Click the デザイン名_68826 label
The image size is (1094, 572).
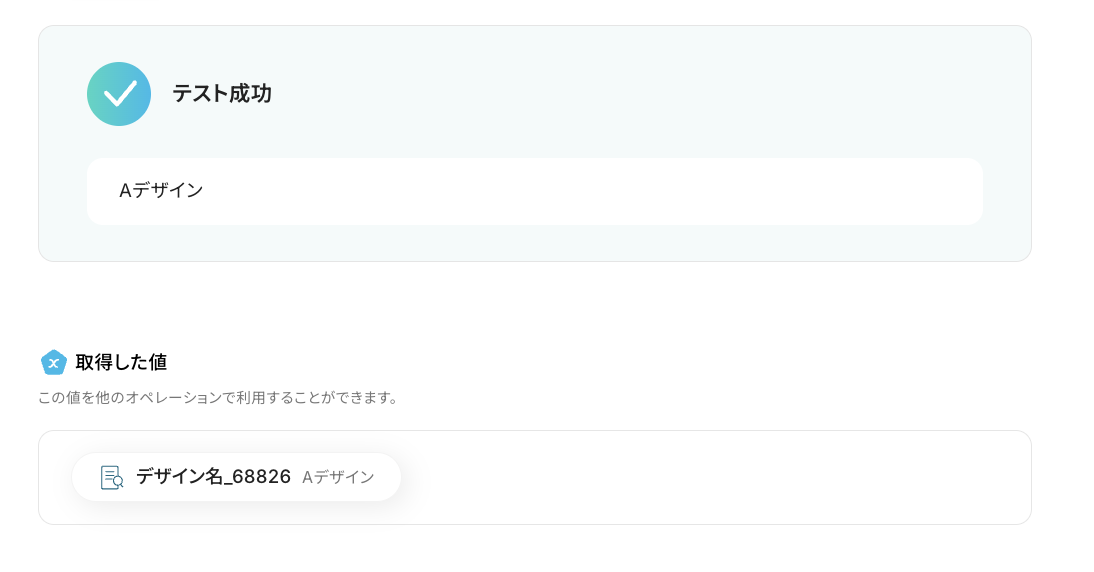tap(213, 477)
